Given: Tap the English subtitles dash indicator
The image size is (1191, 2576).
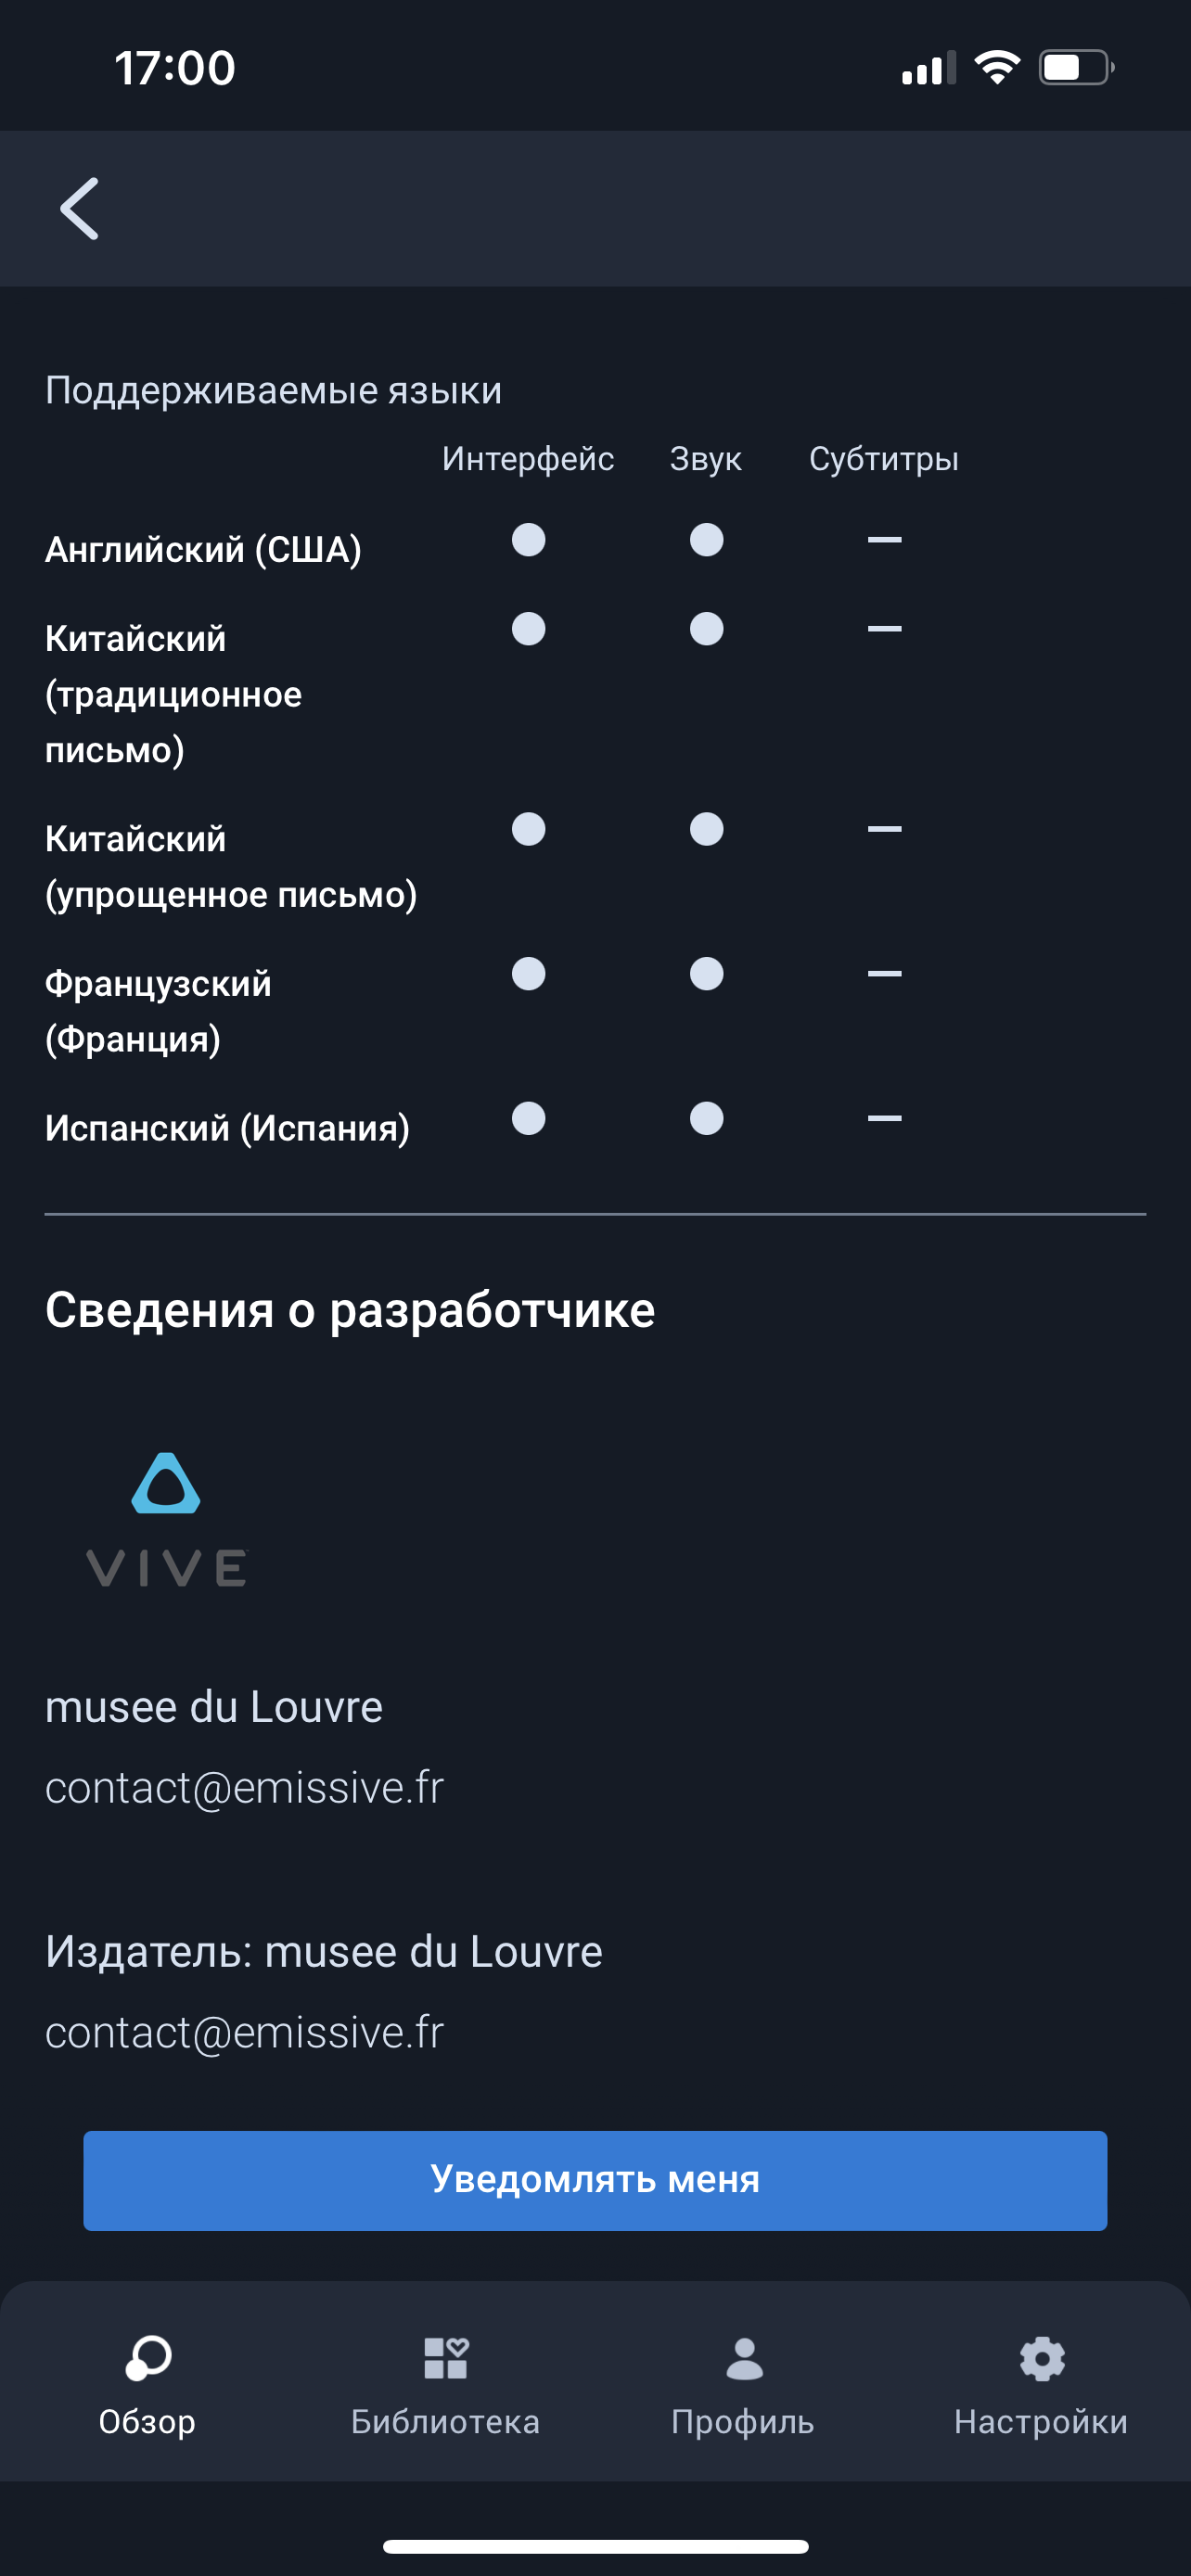Looking at the screenshot, I should (x=884, y=540).
